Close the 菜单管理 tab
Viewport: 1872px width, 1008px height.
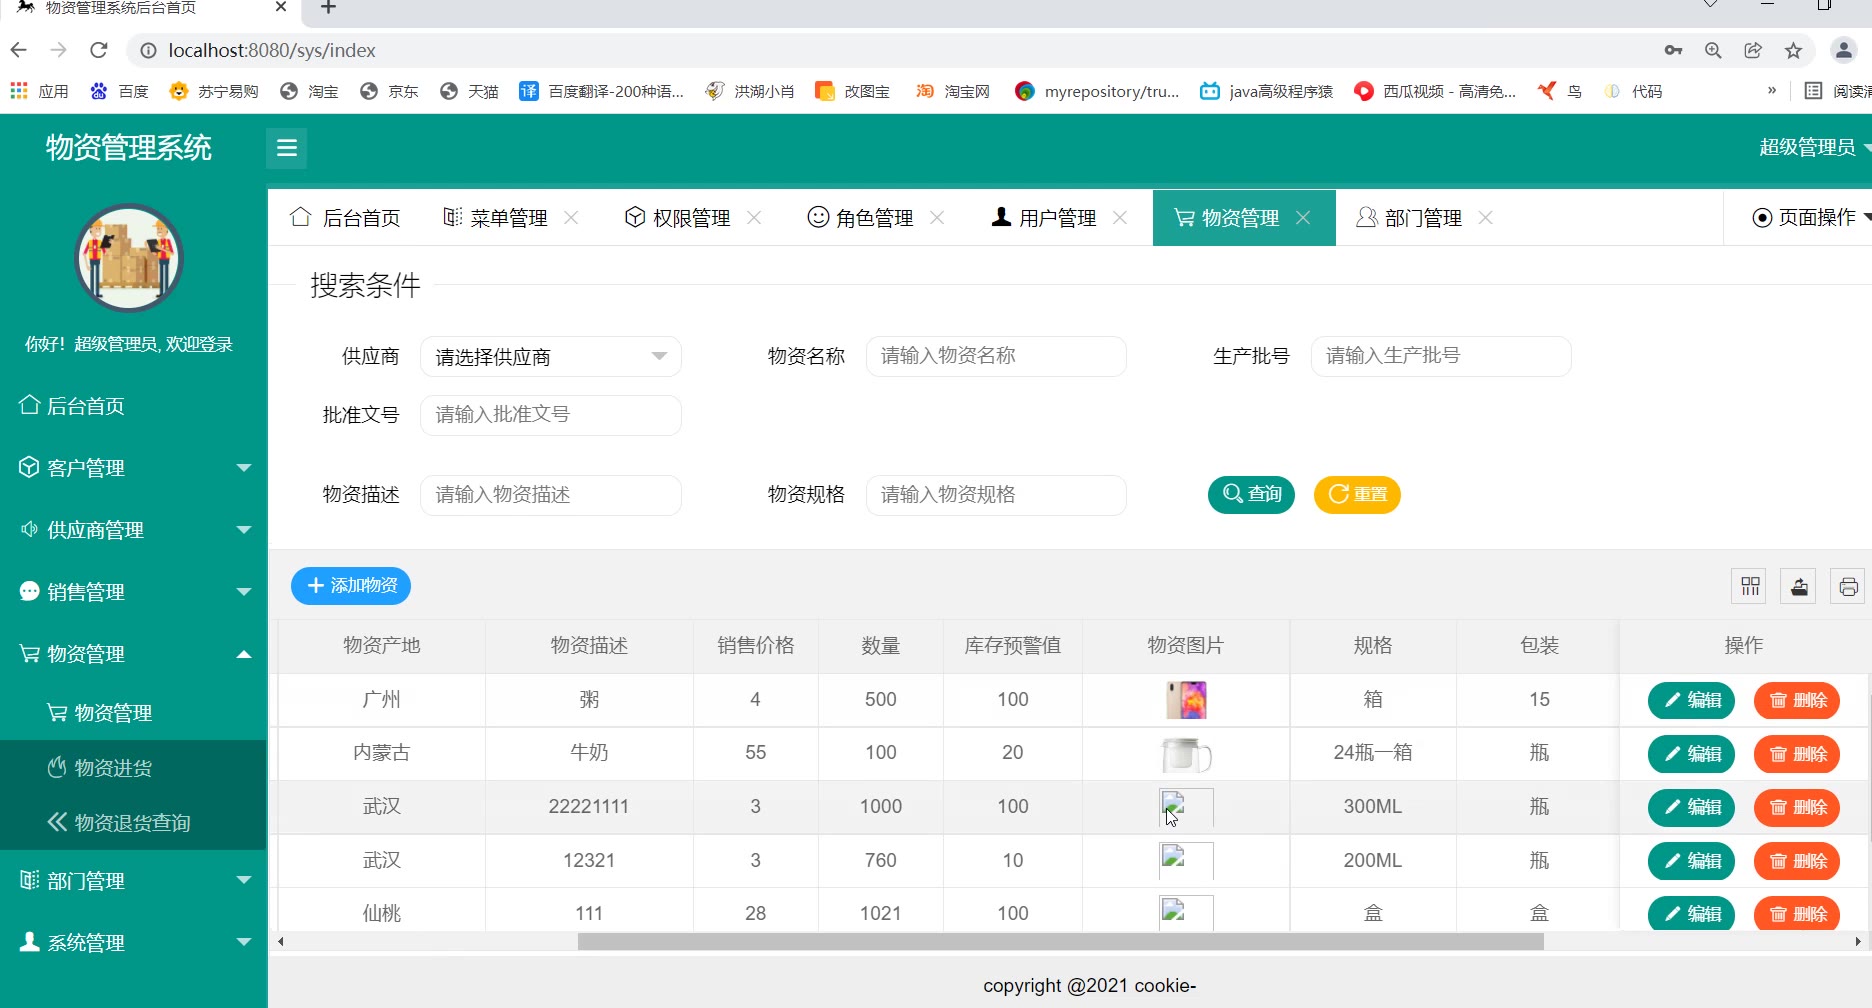tap(571, 218)
